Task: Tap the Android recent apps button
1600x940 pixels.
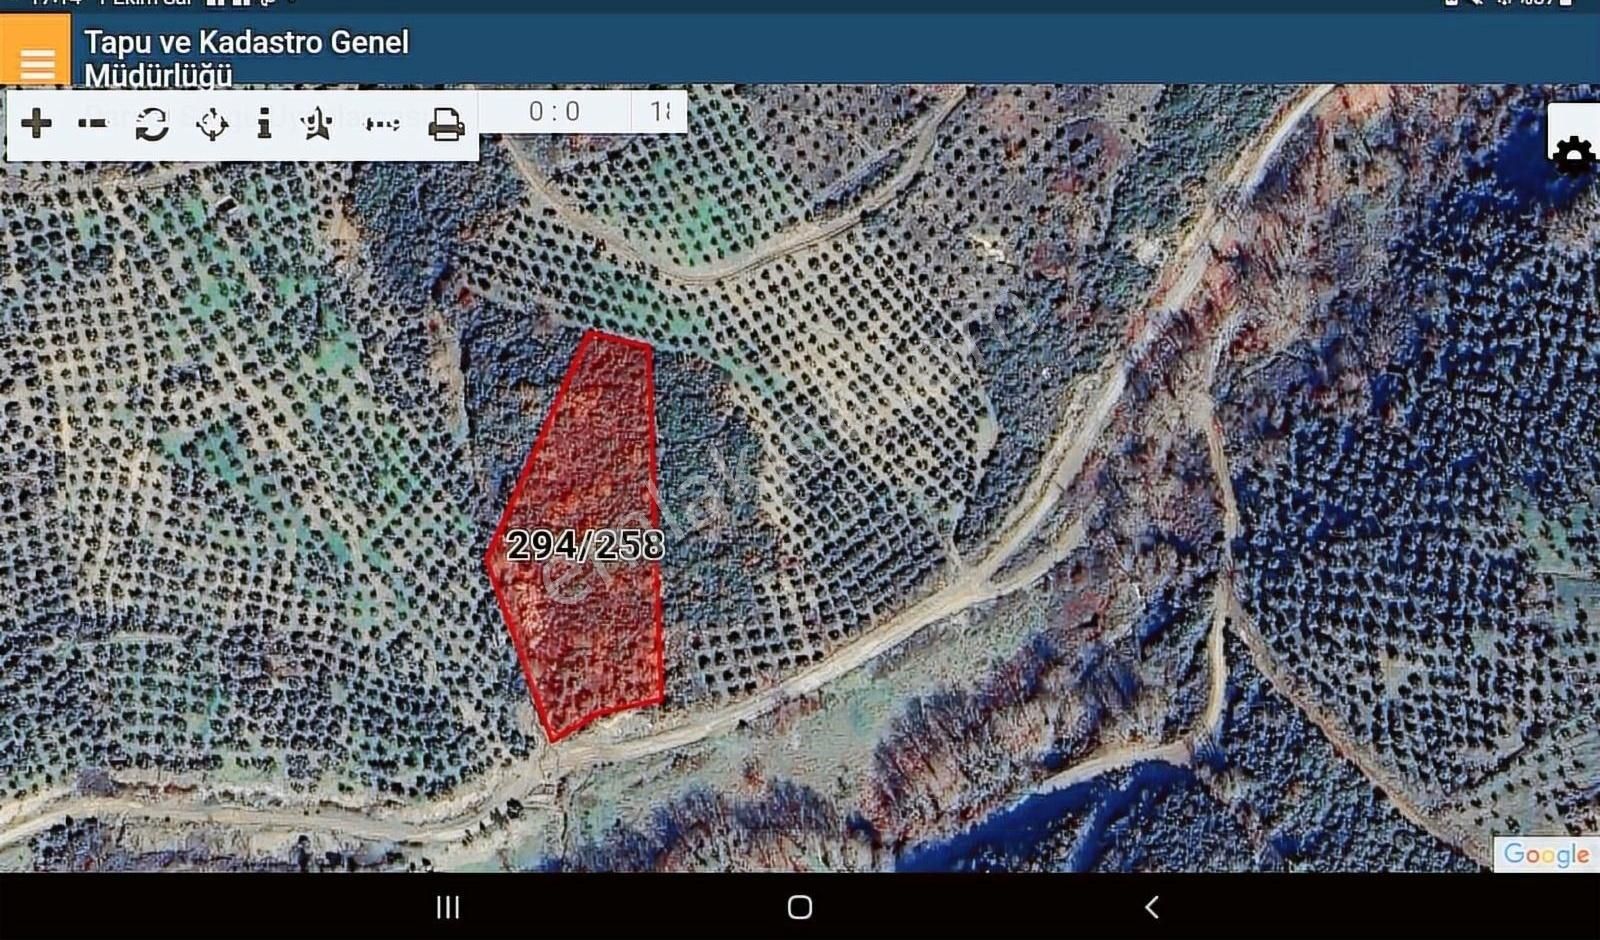Action: 448,907
